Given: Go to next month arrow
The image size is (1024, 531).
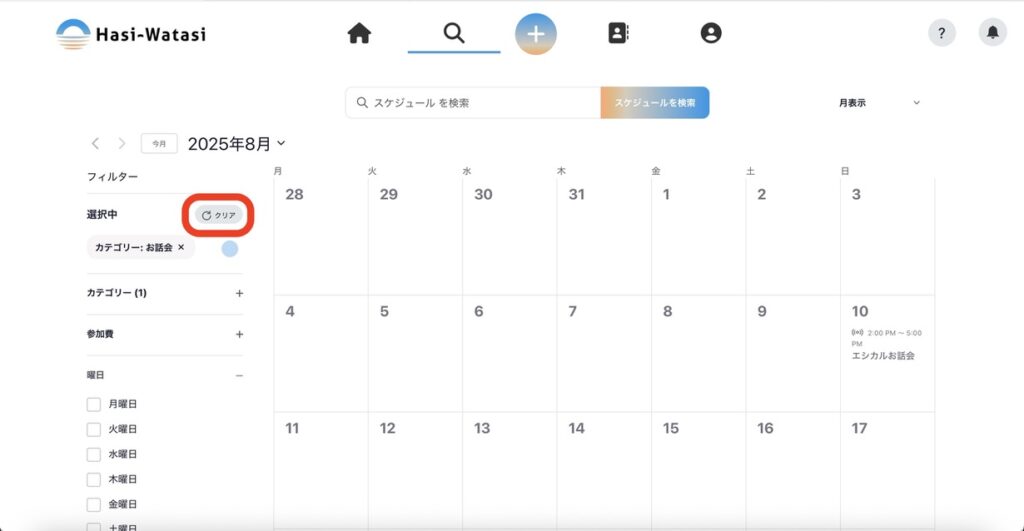Looking at the screenshot, I should click(x=122, y=144).
